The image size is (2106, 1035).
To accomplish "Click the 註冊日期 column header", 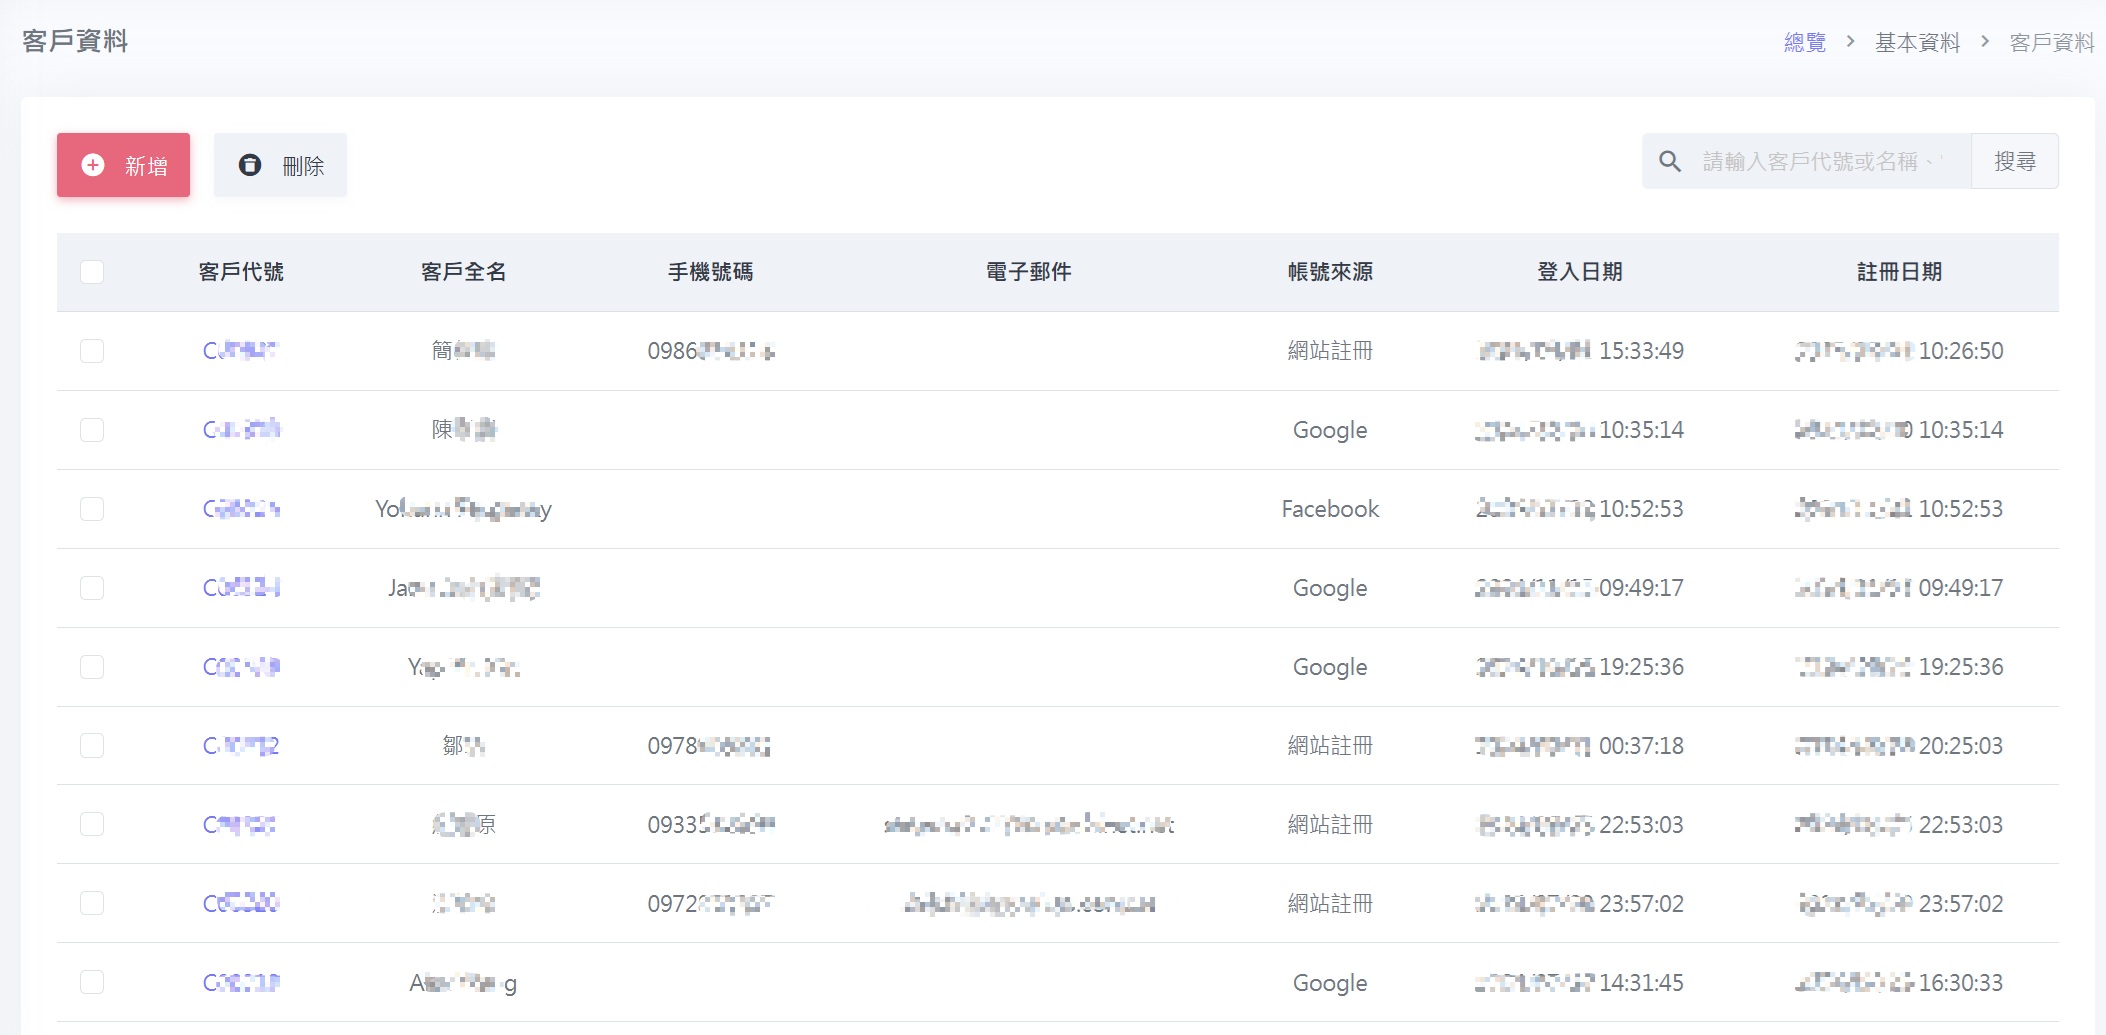I will (1898, 272).
